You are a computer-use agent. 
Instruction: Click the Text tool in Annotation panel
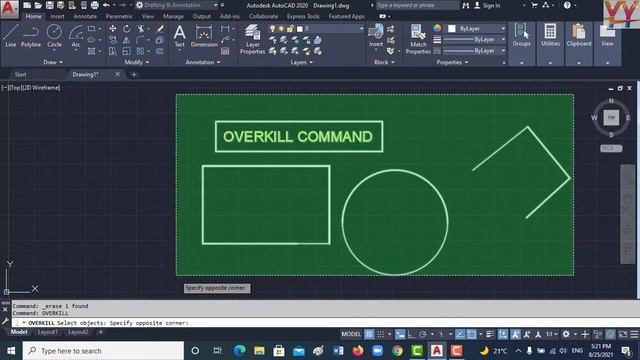pyautogui.click(x=180, y=36)
